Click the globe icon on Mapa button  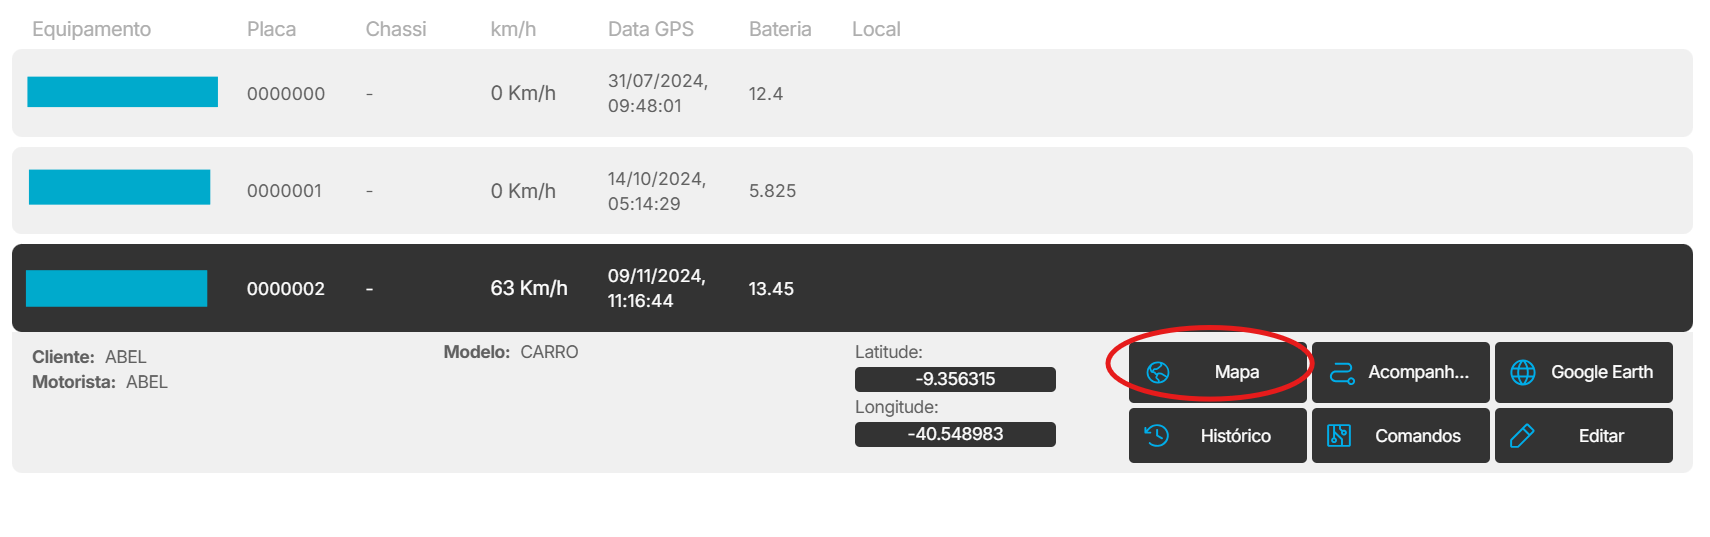(1158, 373)
